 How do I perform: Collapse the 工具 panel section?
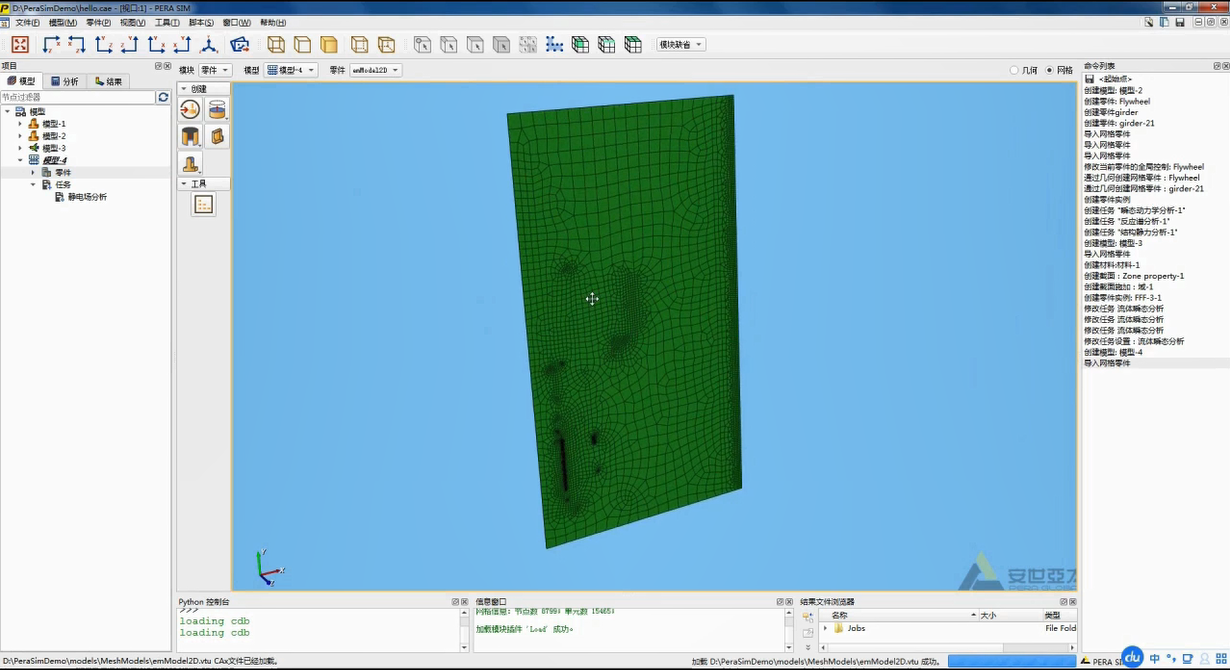184,184
